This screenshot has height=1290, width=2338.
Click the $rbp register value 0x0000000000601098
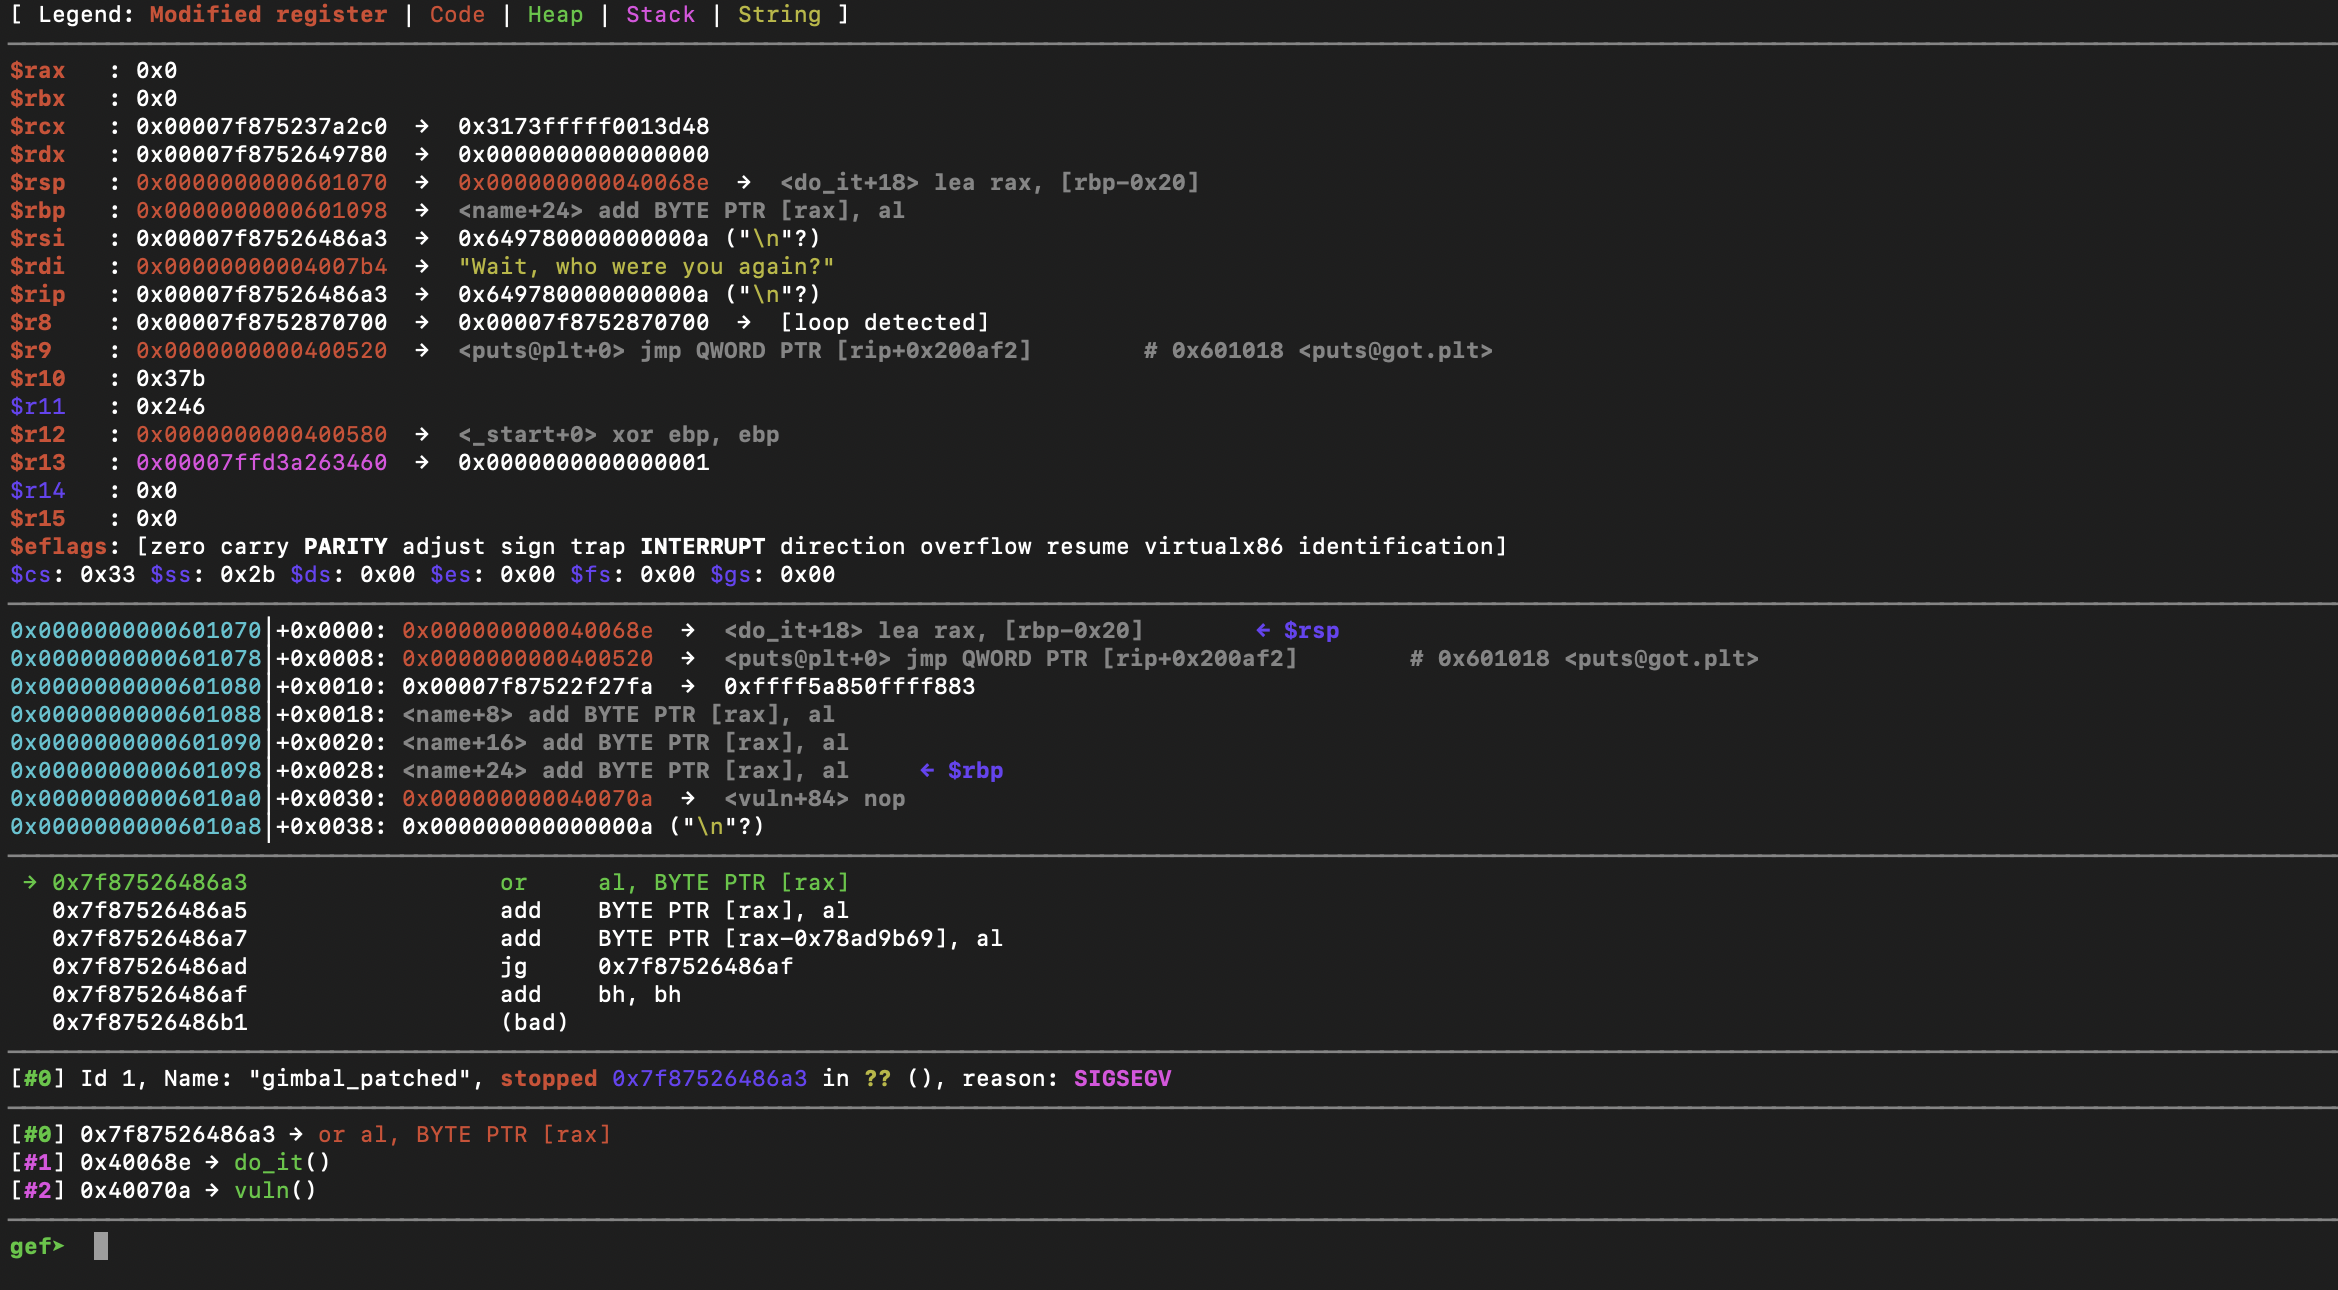click(262, 211)
